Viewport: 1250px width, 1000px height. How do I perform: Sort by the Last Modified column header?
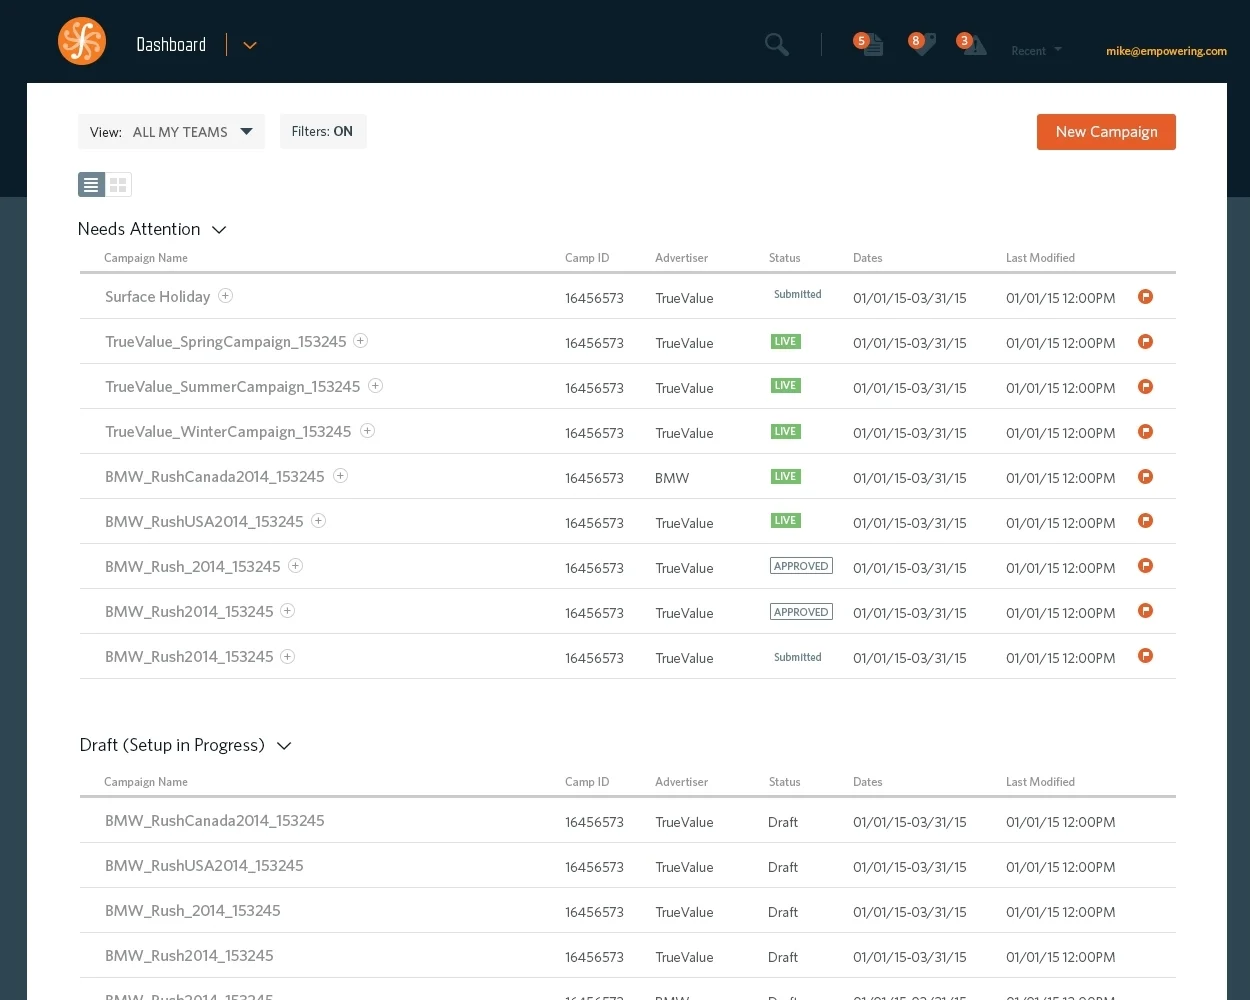(x=1040, y=257)
